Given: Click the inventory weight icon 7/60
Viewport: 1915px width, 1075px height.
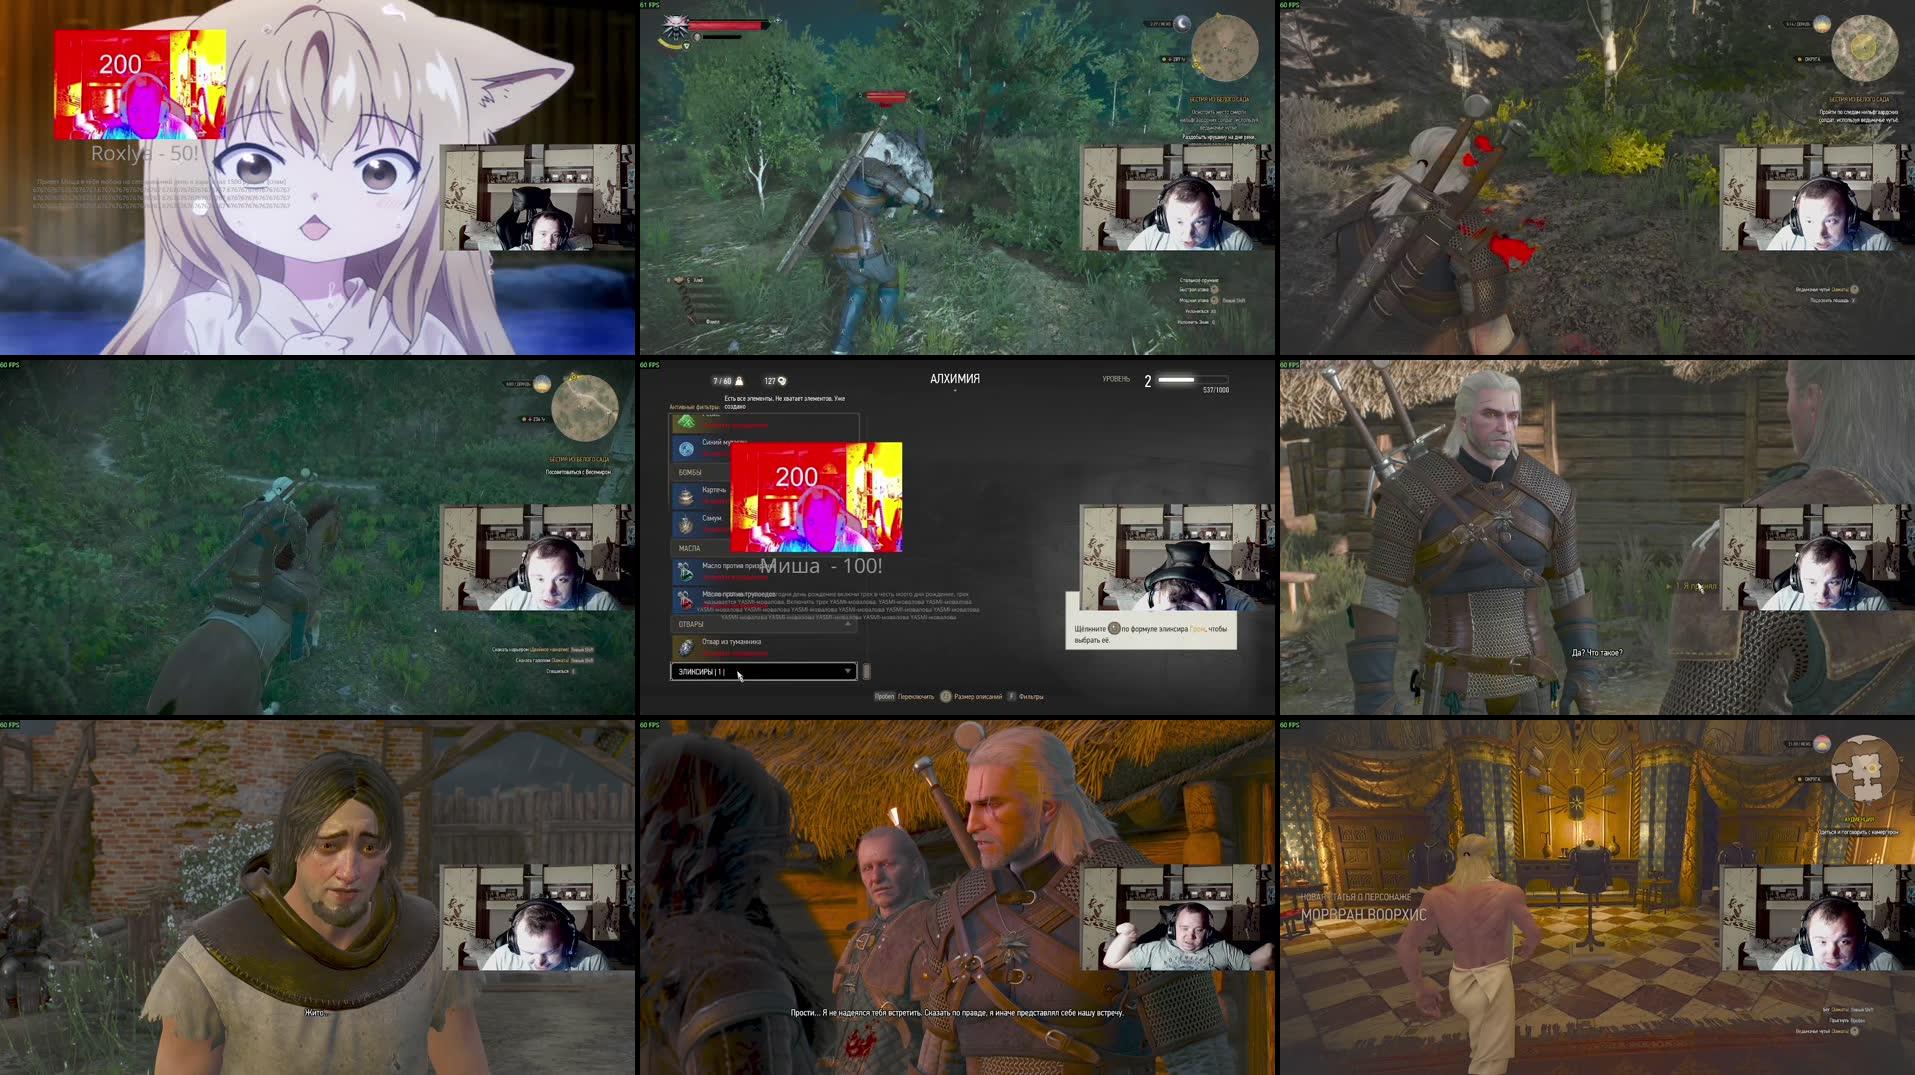Looking at the screenshot, I should pyautogui.click(x=739, y=381).
